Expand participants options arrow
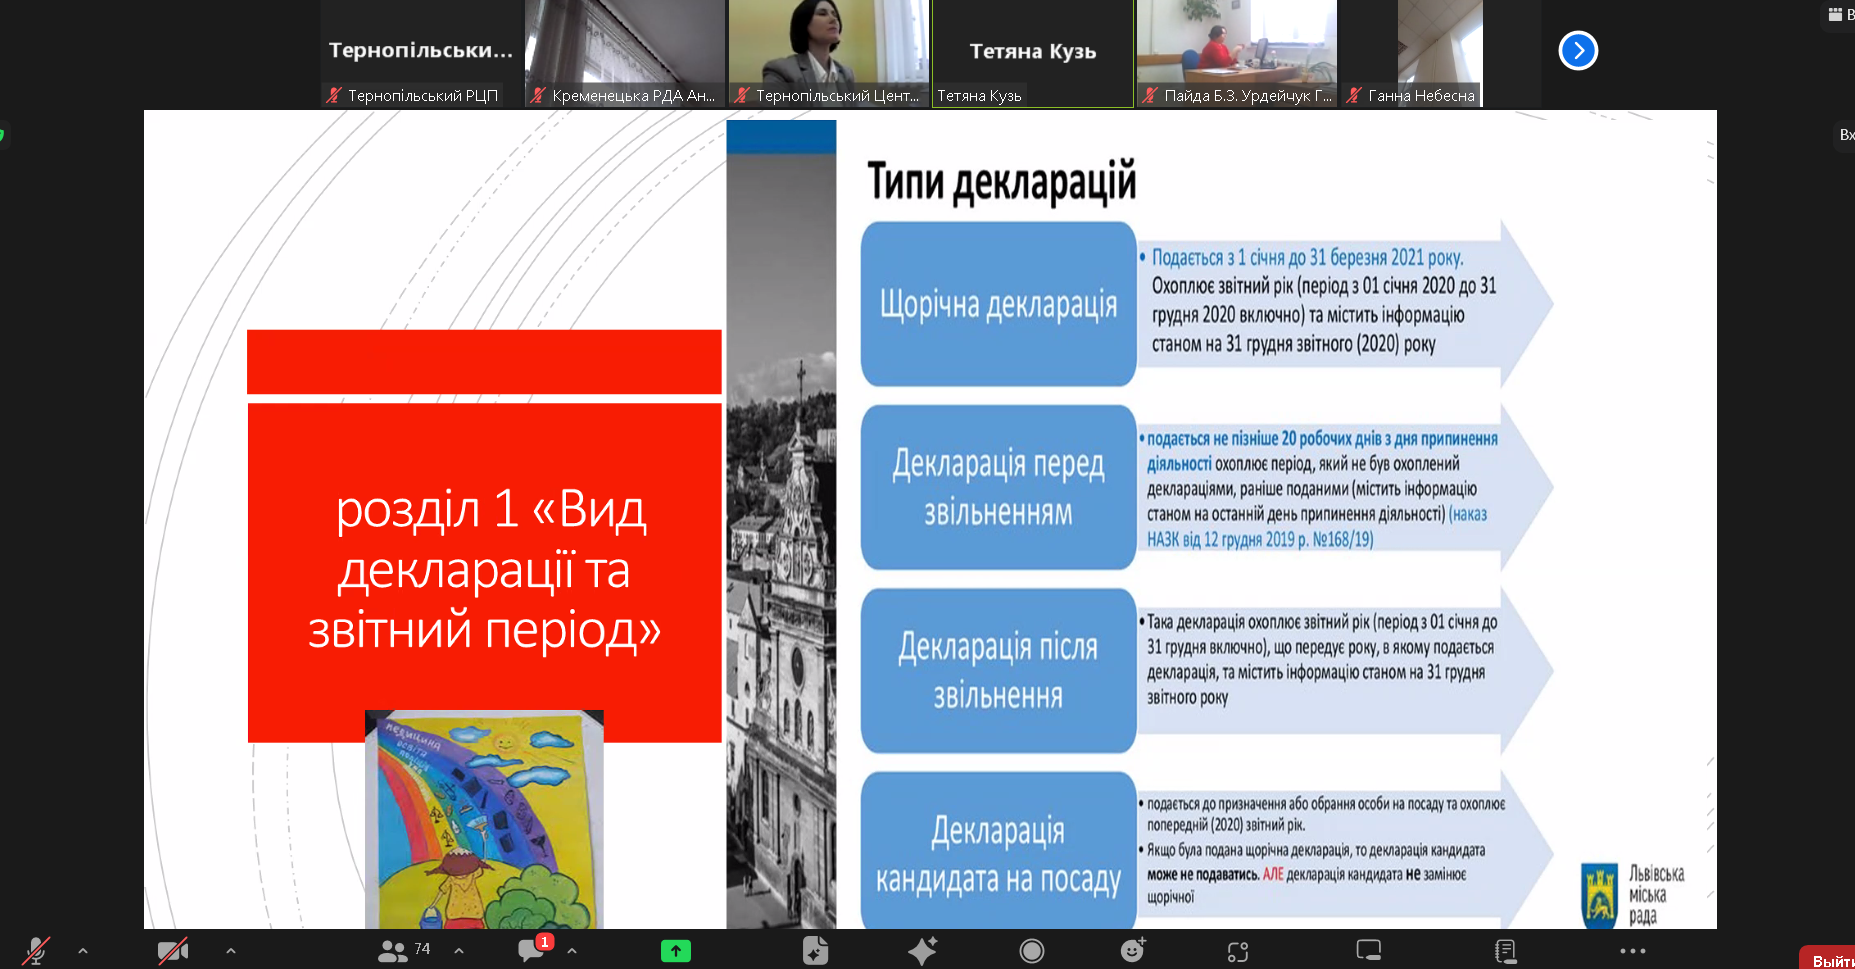The width and height of the screenshot is (1855, 969). pyautogui.click(x=459, y=951)
